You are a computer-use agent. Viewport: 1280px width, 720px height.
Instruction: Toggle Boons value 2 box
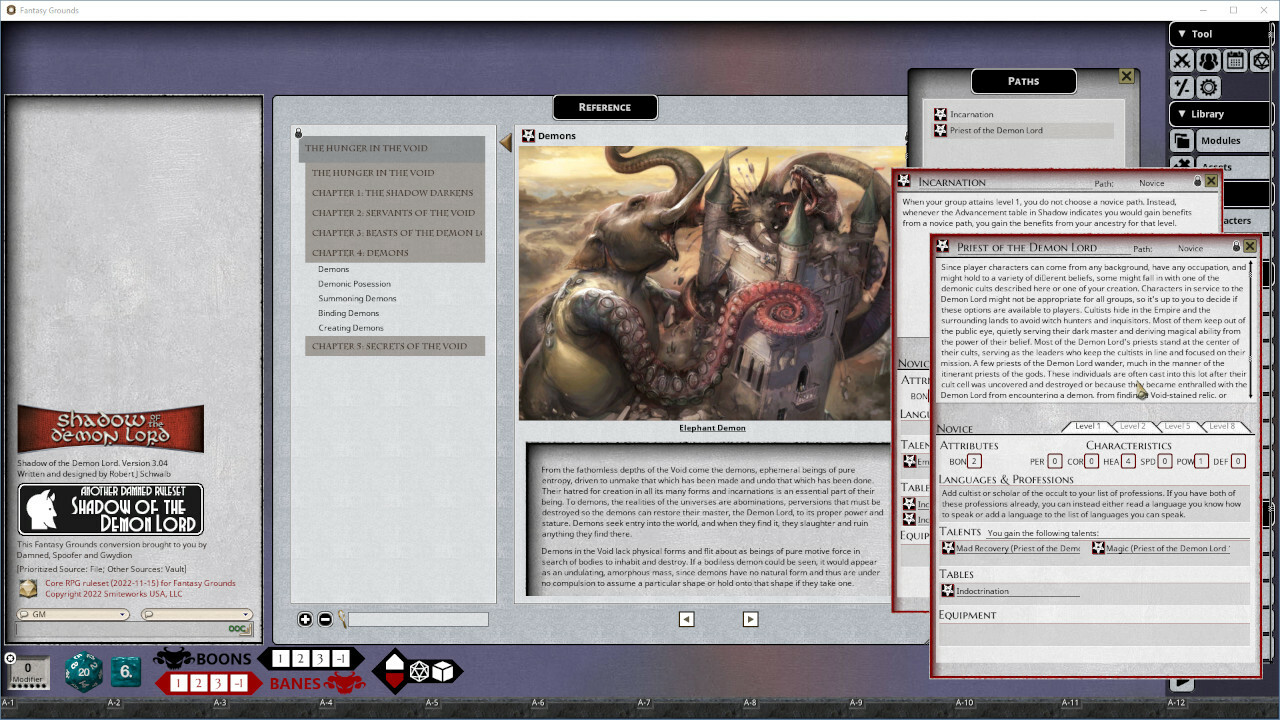300,659
